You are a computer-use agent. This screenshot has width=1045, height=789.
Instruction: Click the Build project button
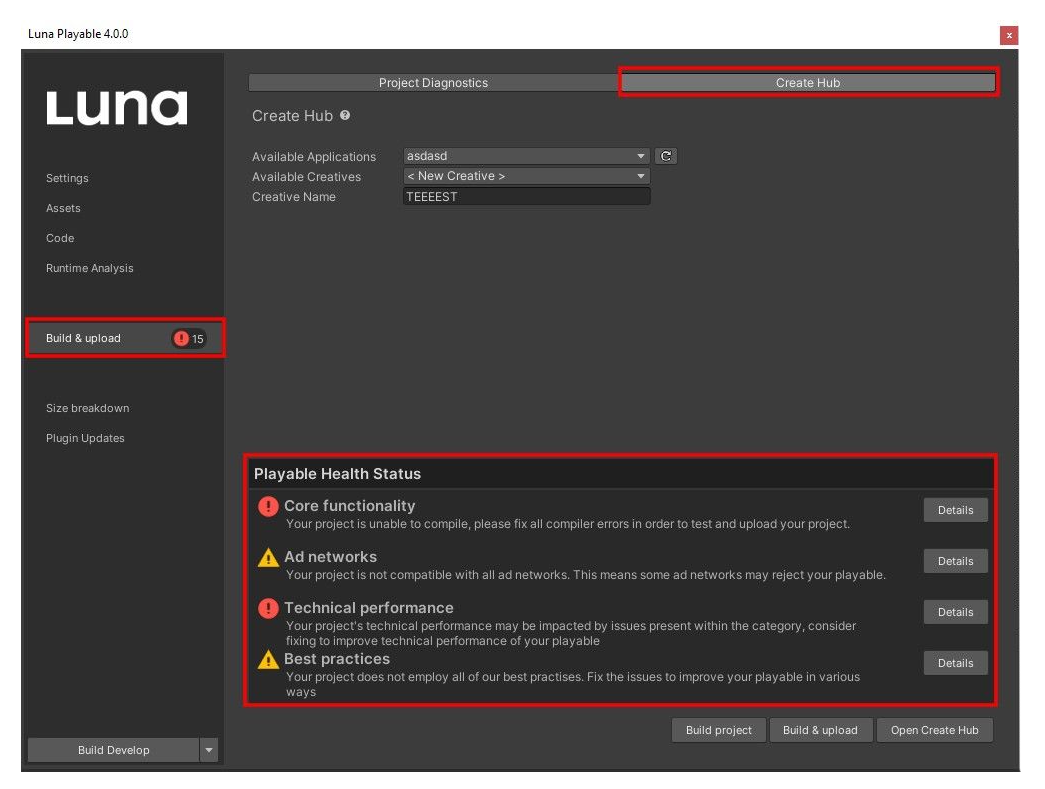718,730
